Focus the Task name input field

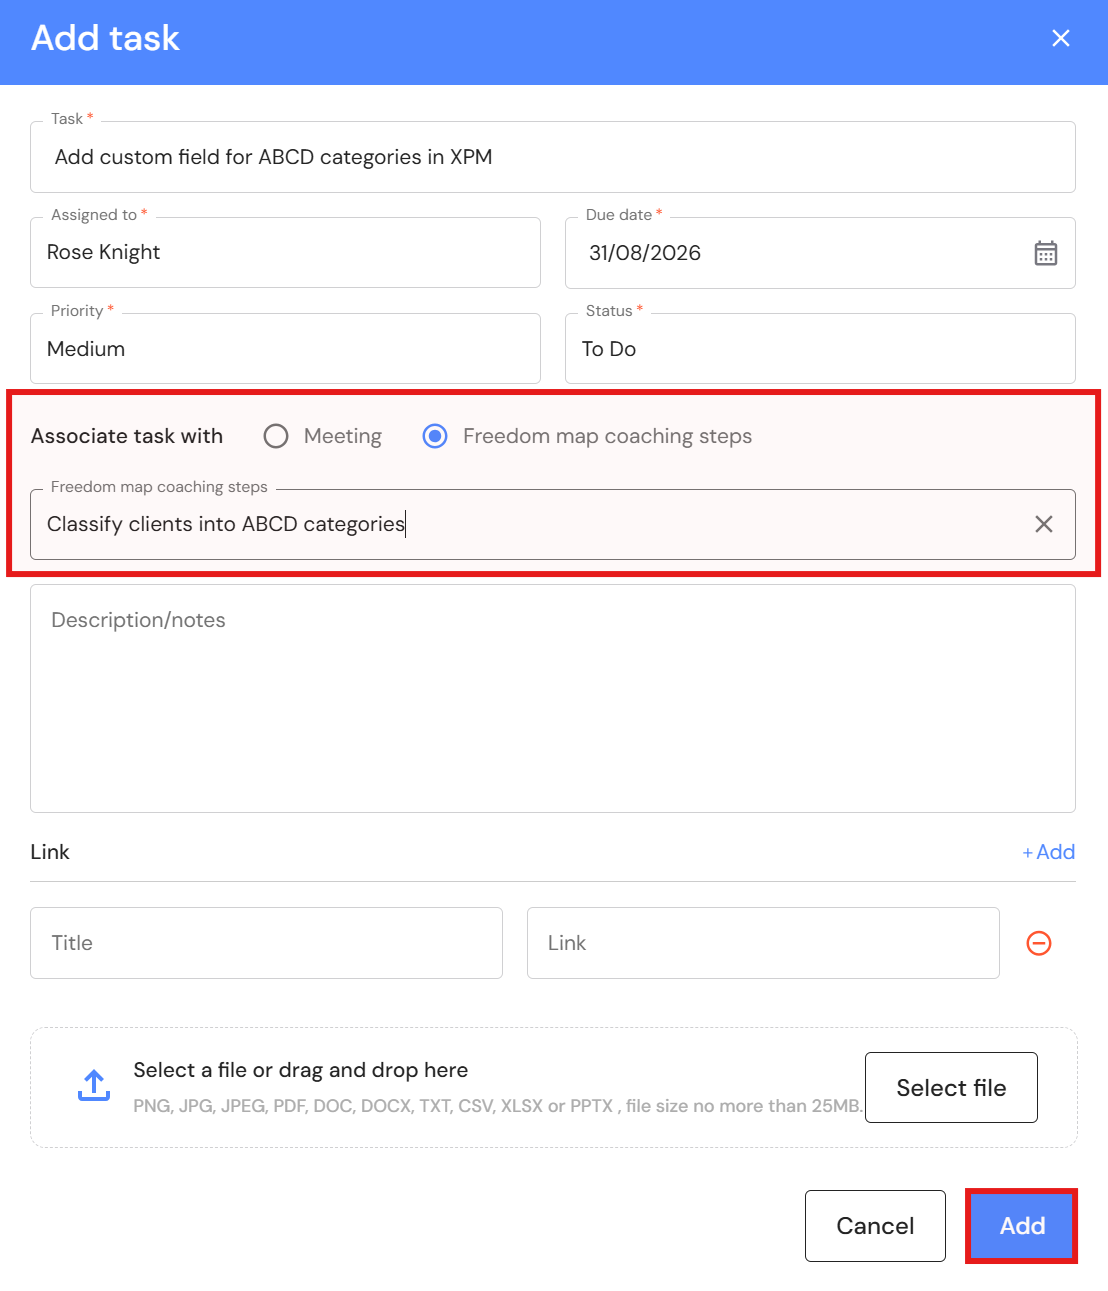[x=553, y=157]
